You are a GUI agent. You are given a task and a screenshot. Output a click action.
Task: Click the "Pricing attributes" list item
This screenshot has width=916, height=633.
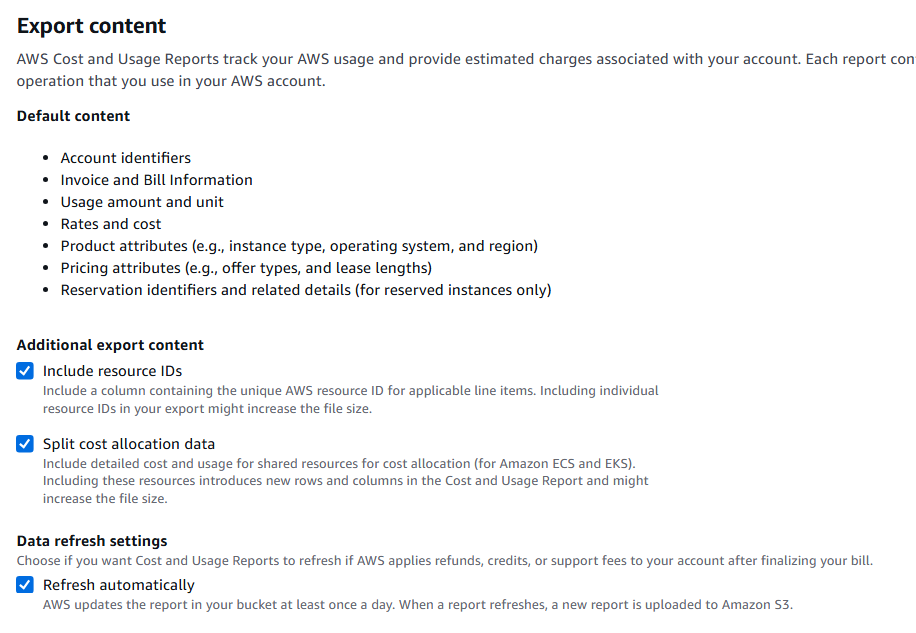pos(246,268)
